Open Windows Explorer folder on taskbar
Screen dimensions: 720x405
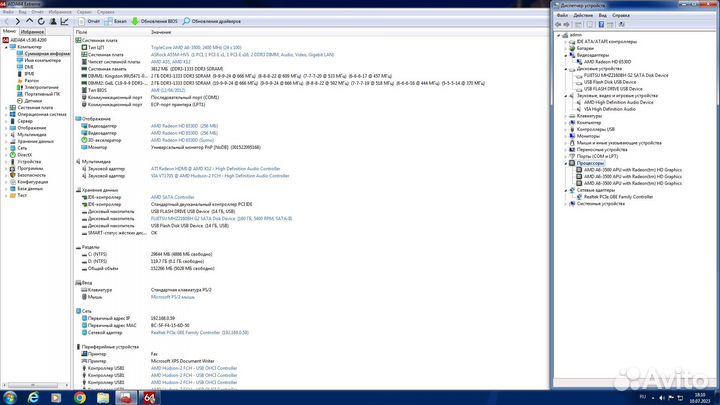[103, 398]
